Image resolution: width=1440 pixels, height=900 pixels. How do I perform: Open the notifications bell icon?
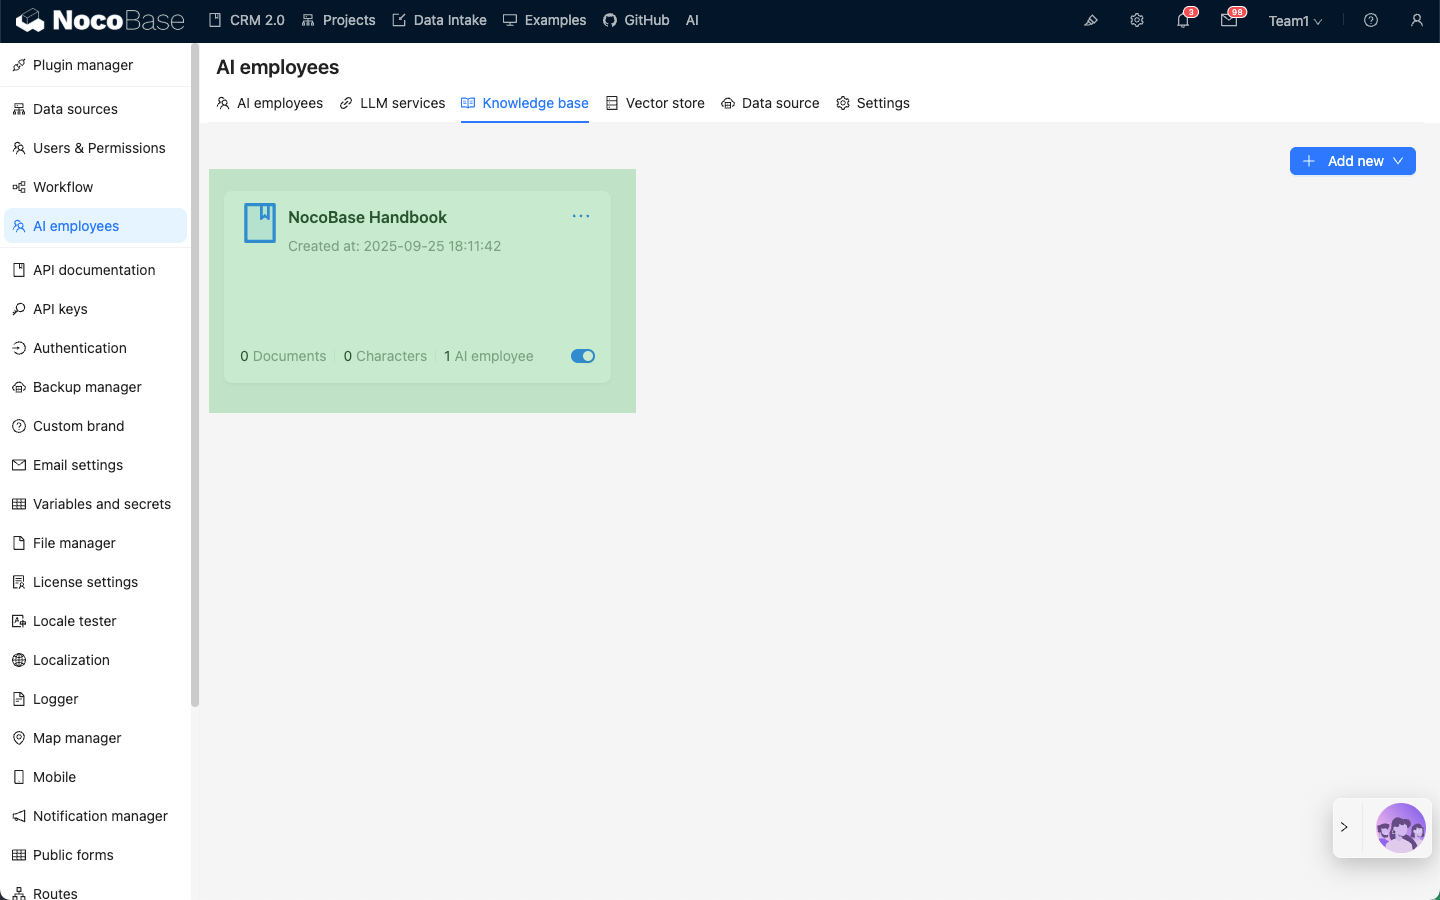(1183, 20)
